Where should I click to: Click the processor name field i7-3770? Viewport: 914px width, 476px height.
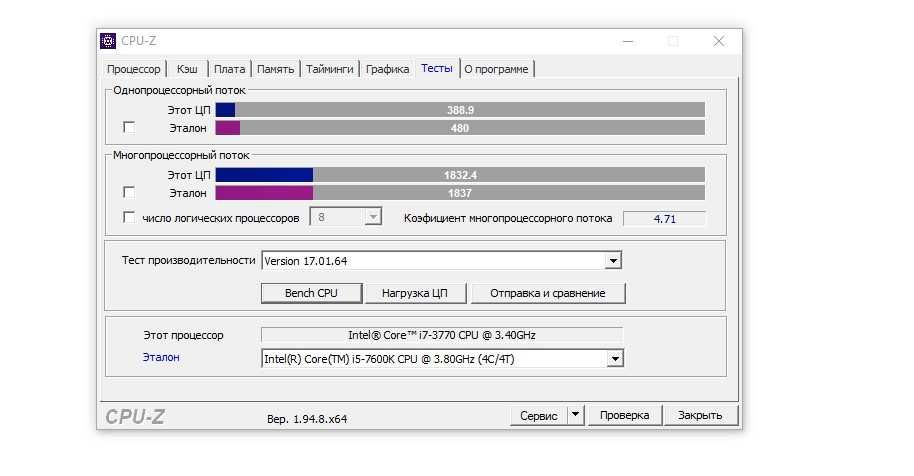click(442, 335)
